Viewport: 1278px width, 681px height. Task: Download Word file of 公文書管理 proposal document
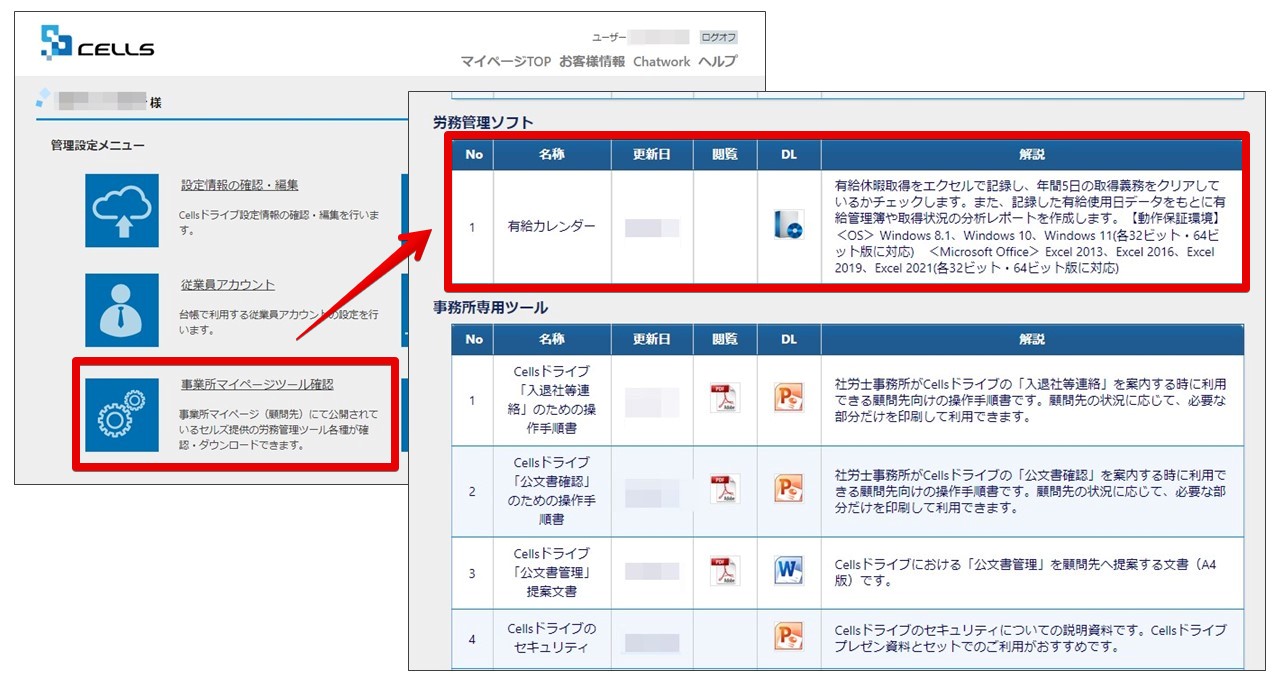pyautogui.click(x=789, y=571)
